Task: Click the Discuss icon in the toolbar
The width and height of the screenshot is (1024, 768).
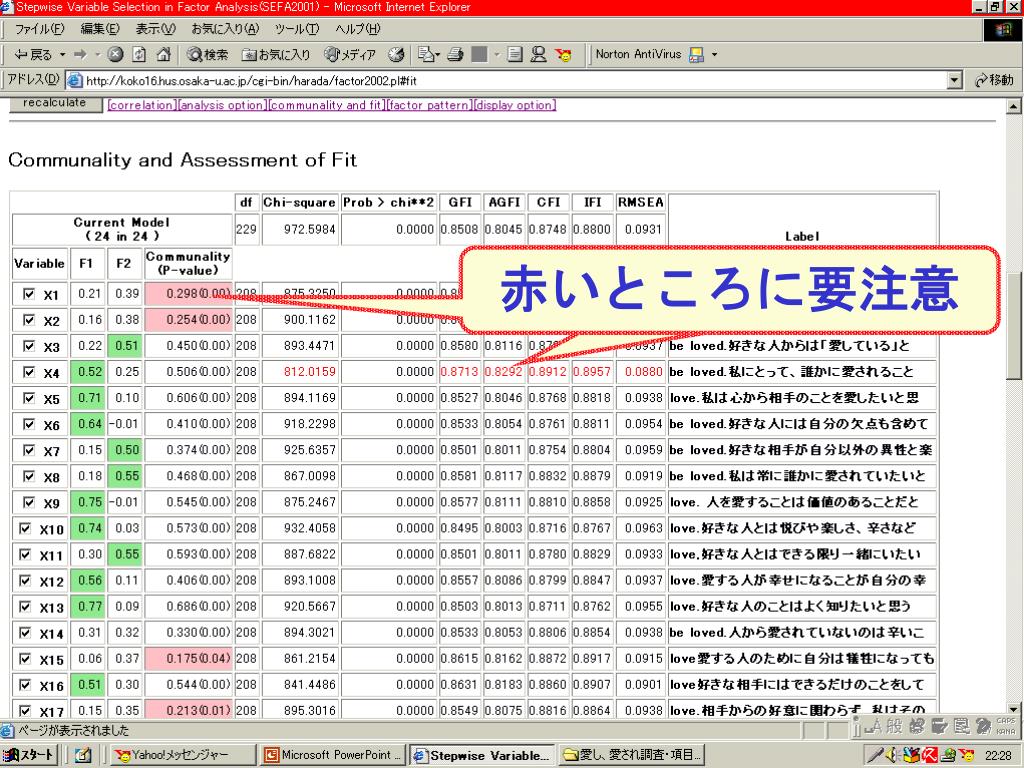Action: 515,55
